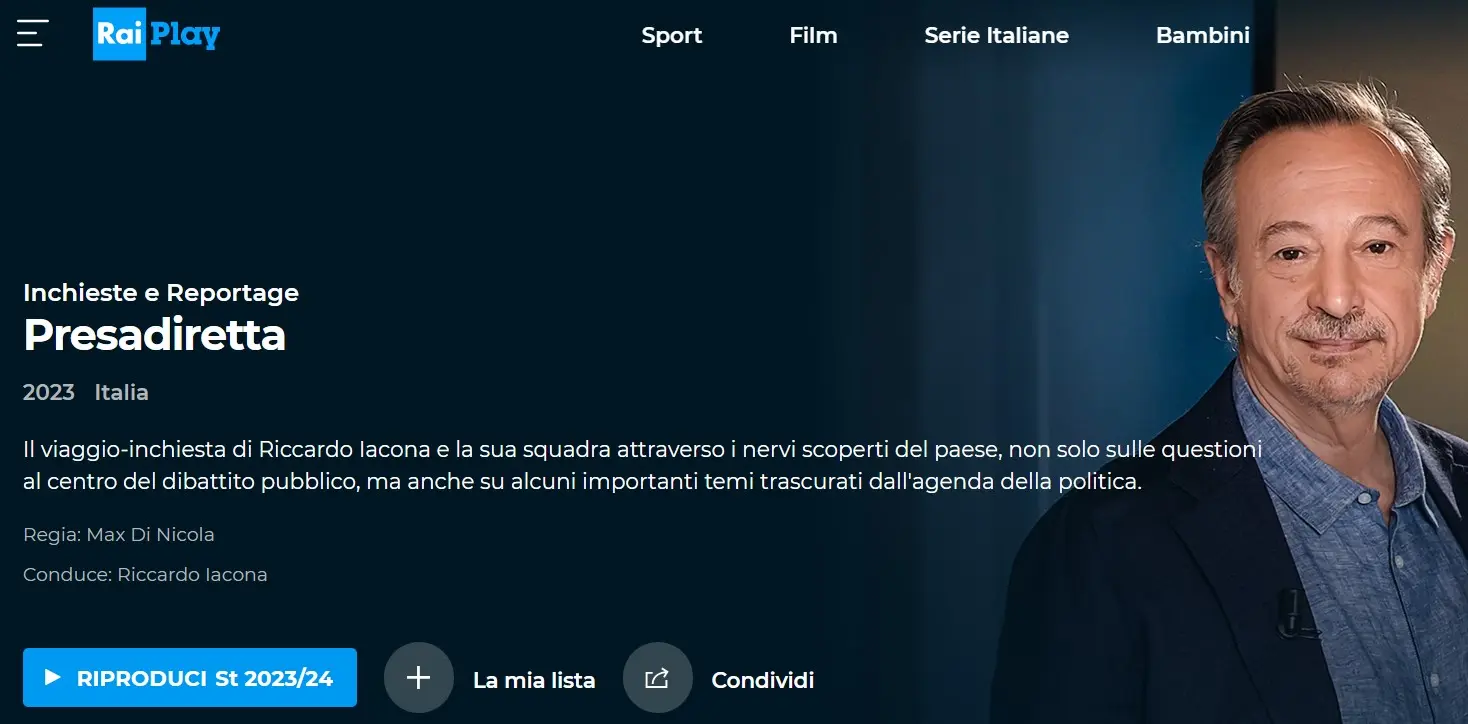1468x724 pixels.
Task: Select the Condividi label
Action: click(762, 681)
